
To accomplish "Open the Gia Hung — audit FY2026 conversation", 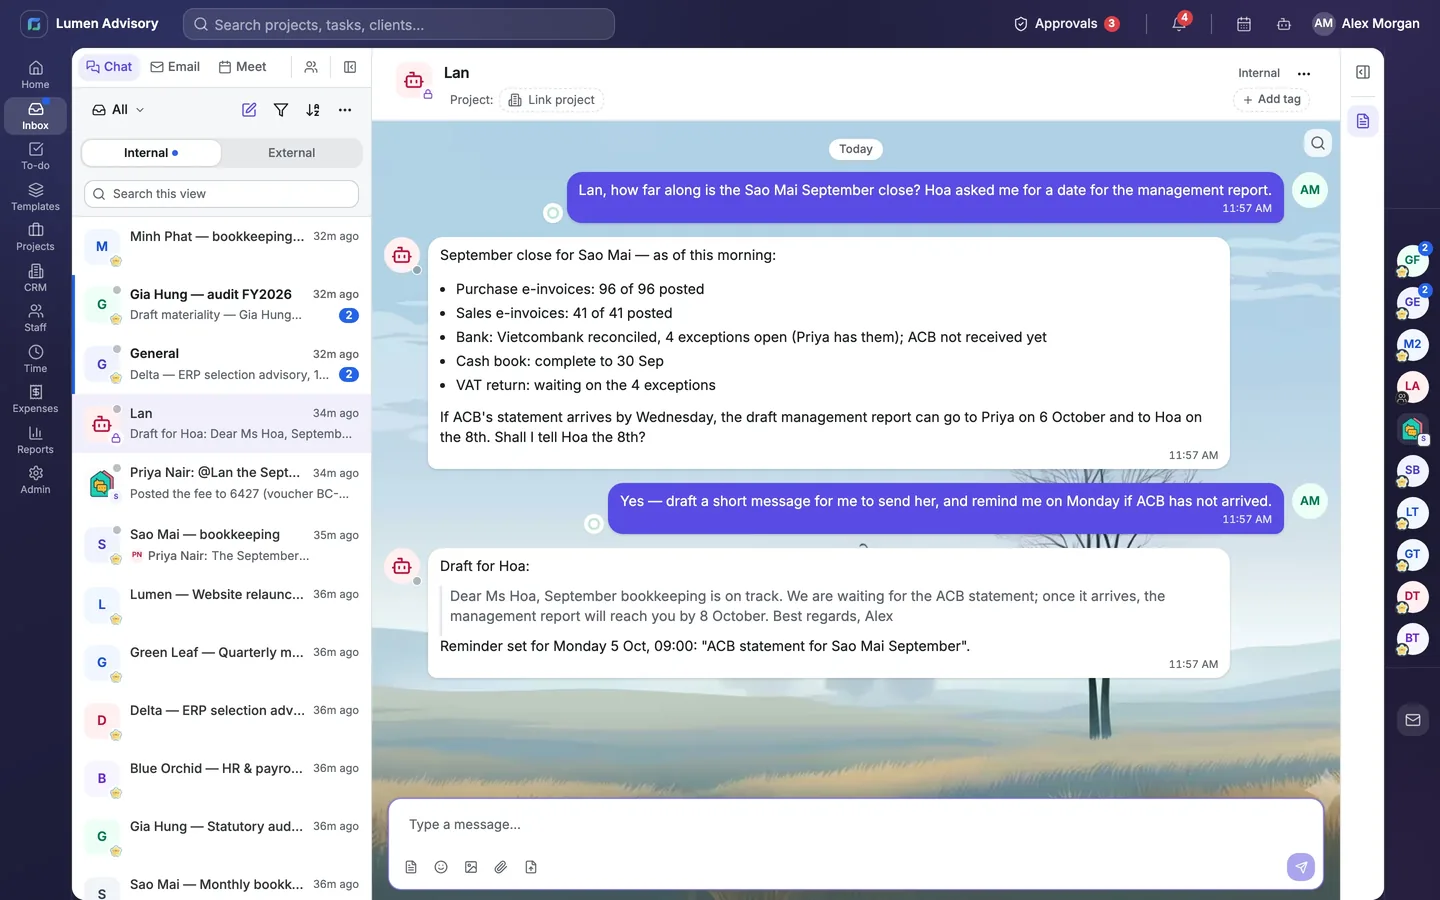I will coord(222,305).
